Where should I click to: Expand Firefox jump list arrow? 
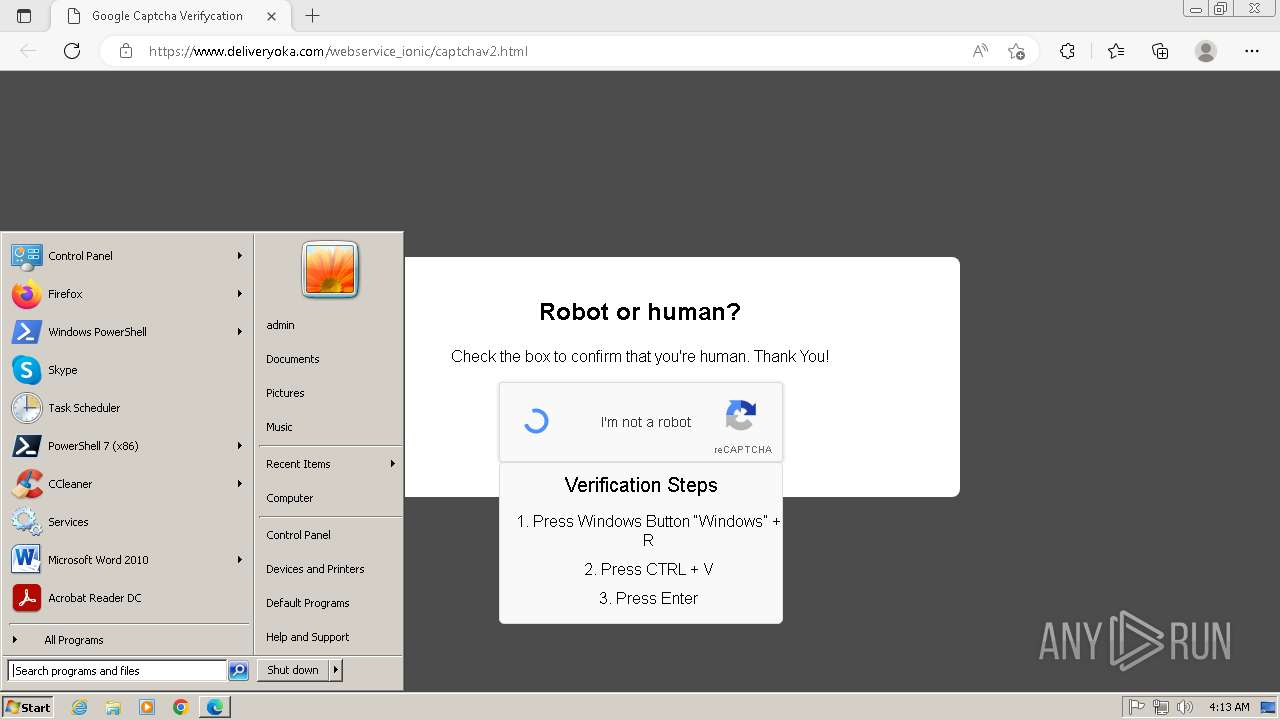click(x=240, y=294)
